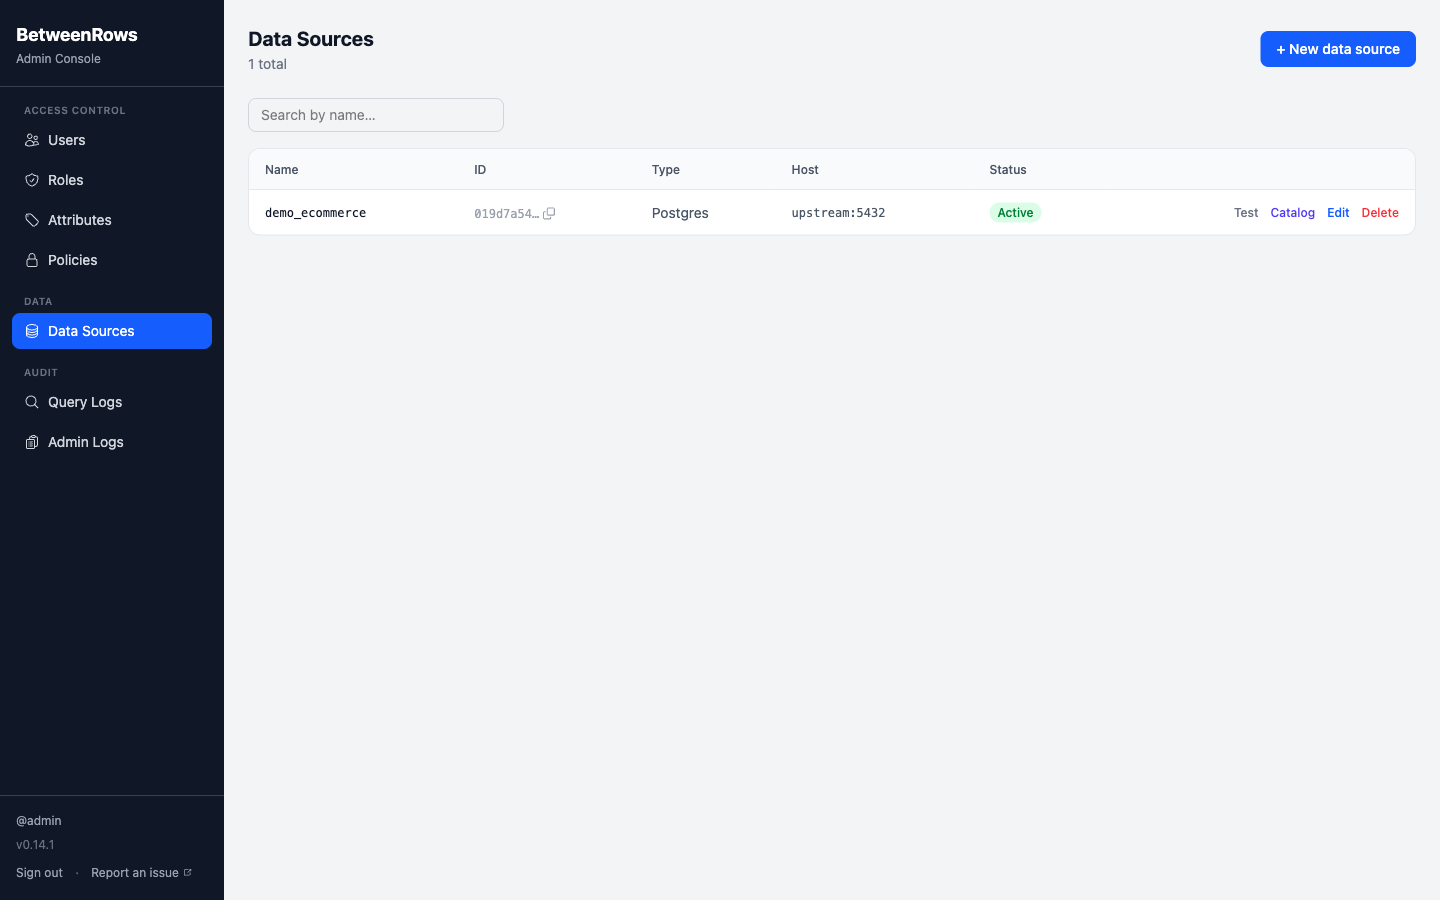
Task: Delete the demo_ecommerce data source
Action: point(1380,212)
